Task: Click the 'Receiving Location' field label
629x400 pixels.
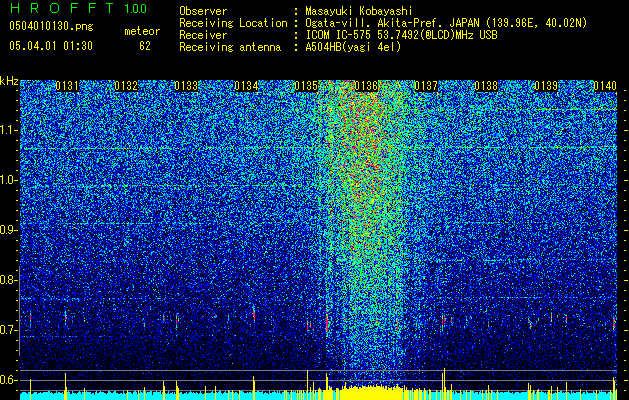Action: click(x=233, y=23)
